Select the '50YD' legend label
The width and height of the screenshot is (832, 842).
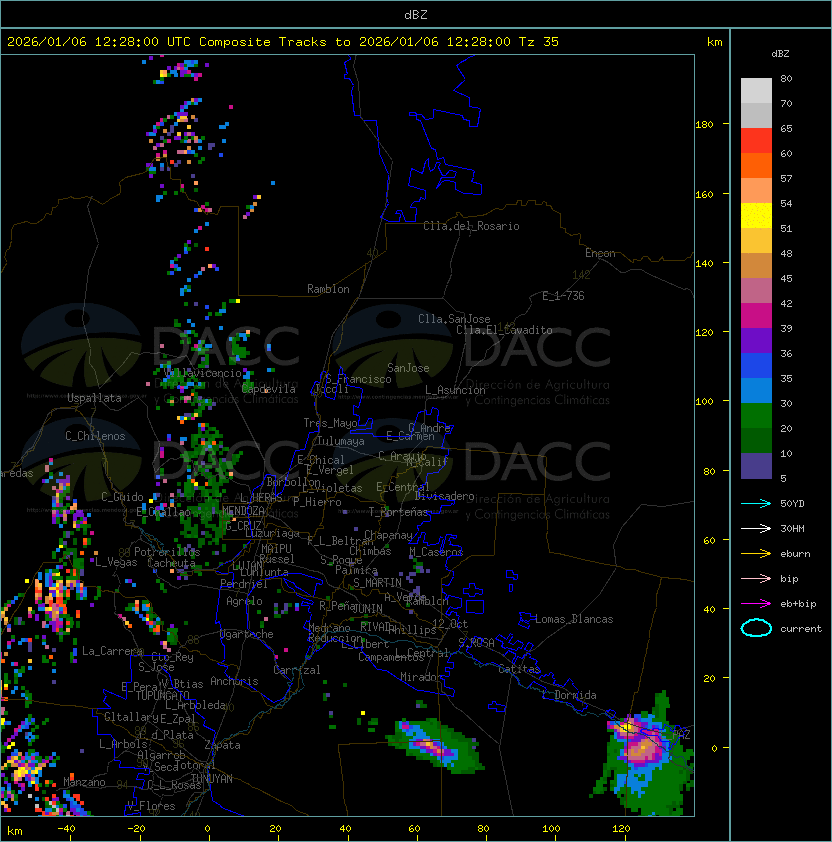tap(792, 503)
